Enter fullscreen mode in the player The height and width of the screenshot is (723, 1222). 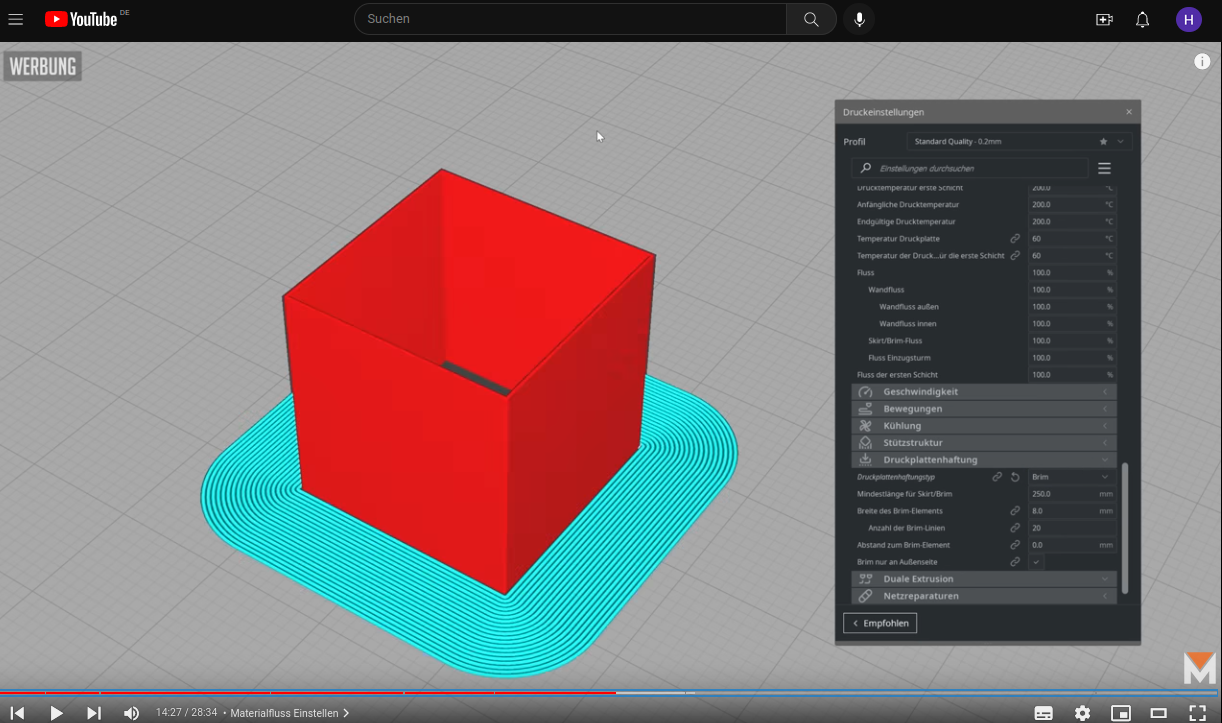1197,713
